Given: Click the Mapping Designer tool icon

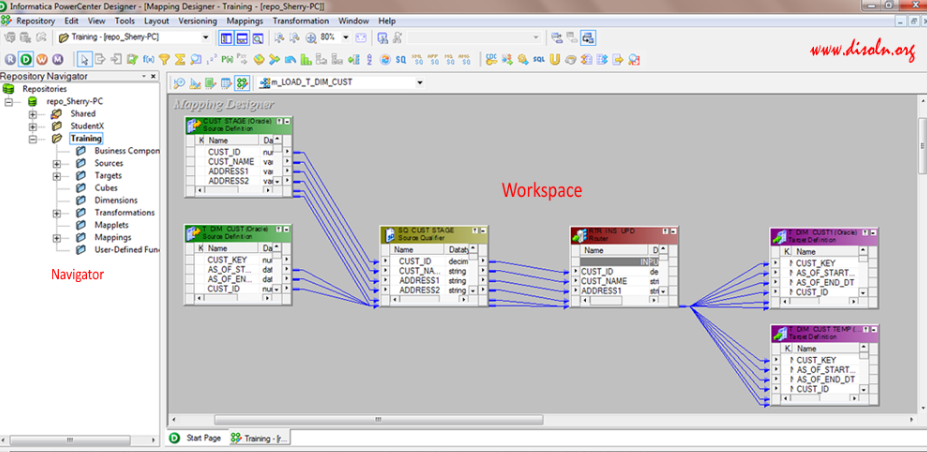Looking at the screenshot, I should coord(241,83).
